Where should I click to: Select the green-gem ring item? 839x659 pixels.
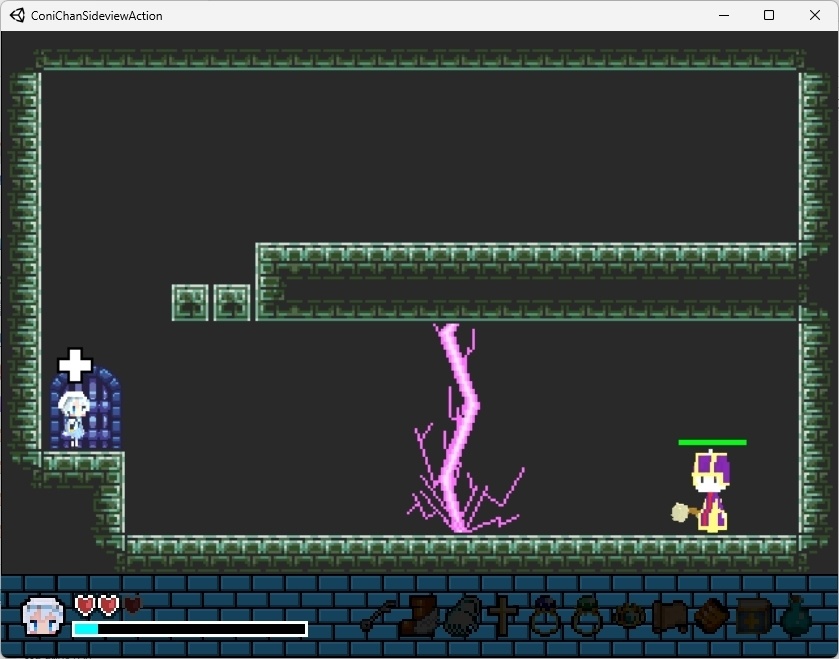click(x=586, y=620)
